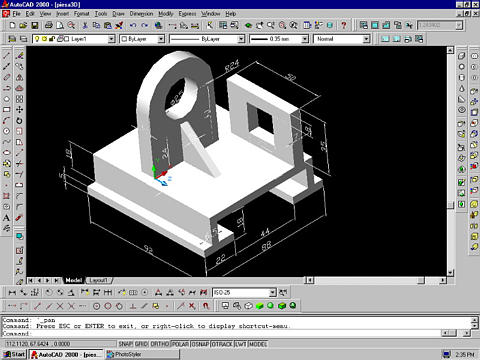Click the Cut scissors icon
Viewport: 480px width, 360px height.
click(x=85, y=25)
